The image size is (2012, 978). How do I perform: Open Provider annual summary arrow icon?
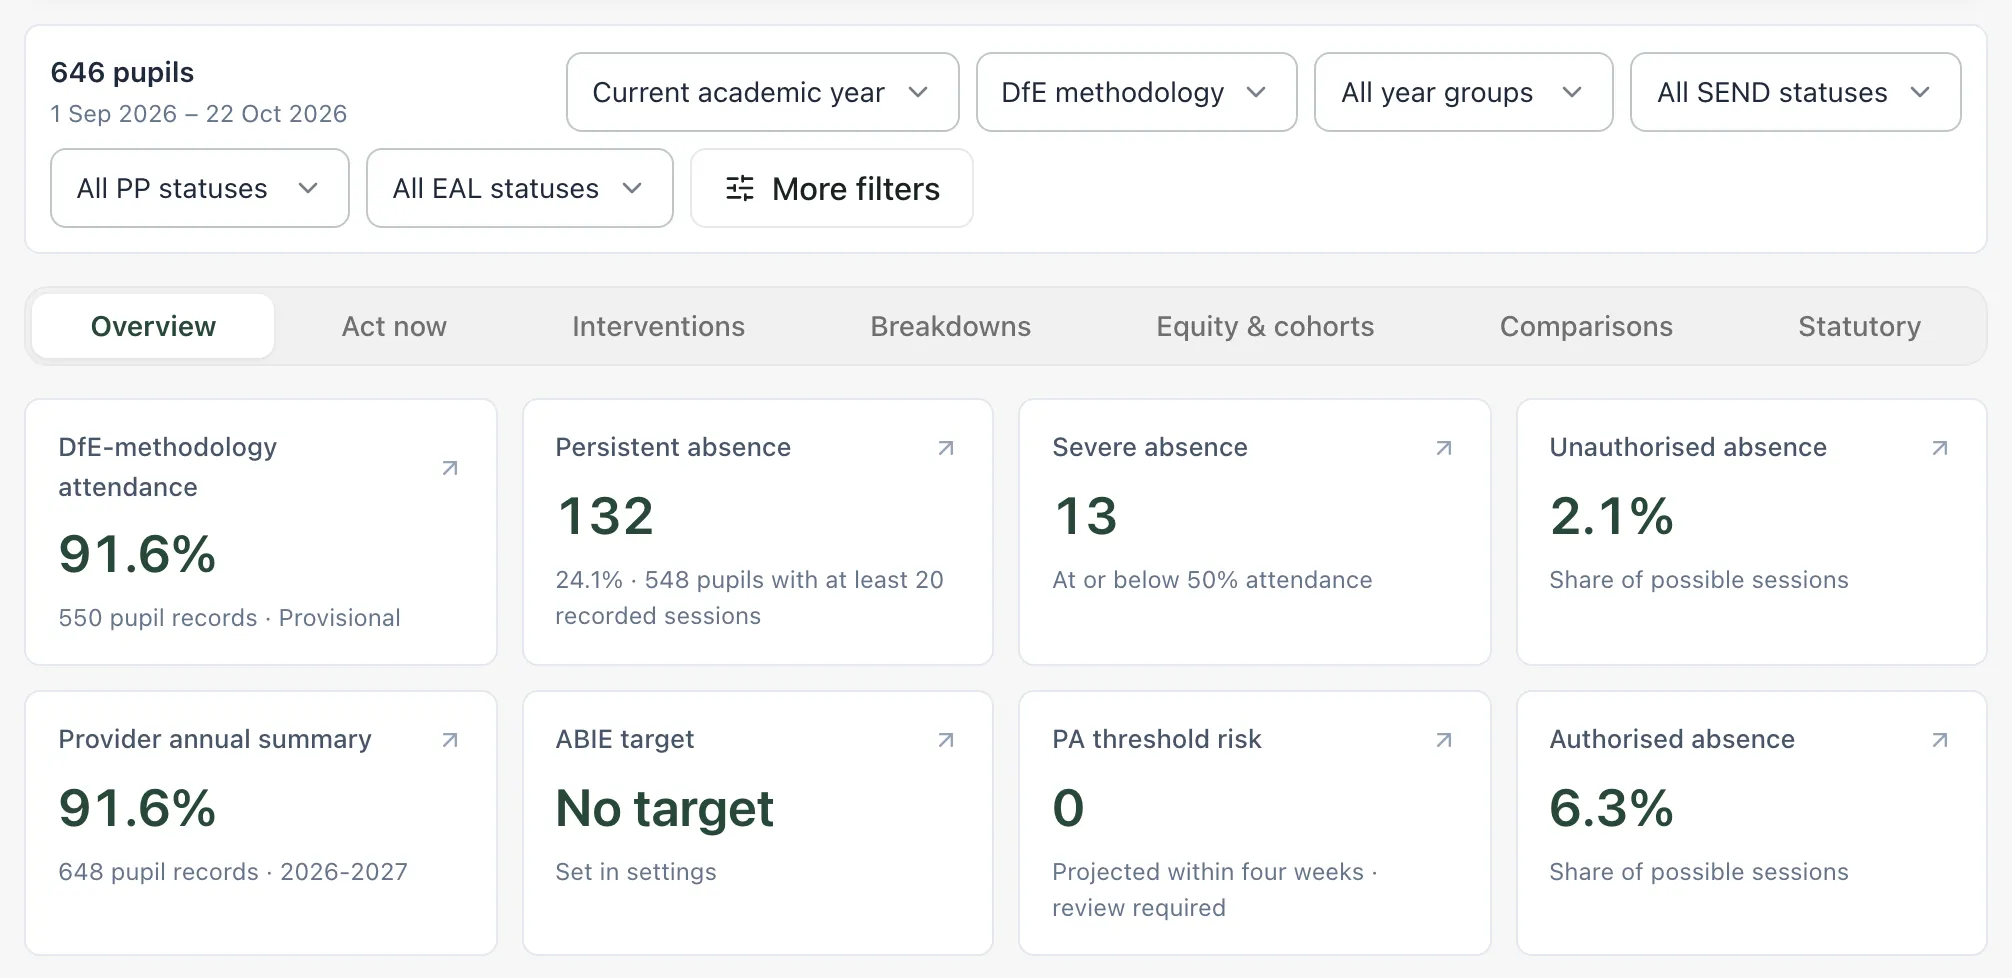pos(450,740)
